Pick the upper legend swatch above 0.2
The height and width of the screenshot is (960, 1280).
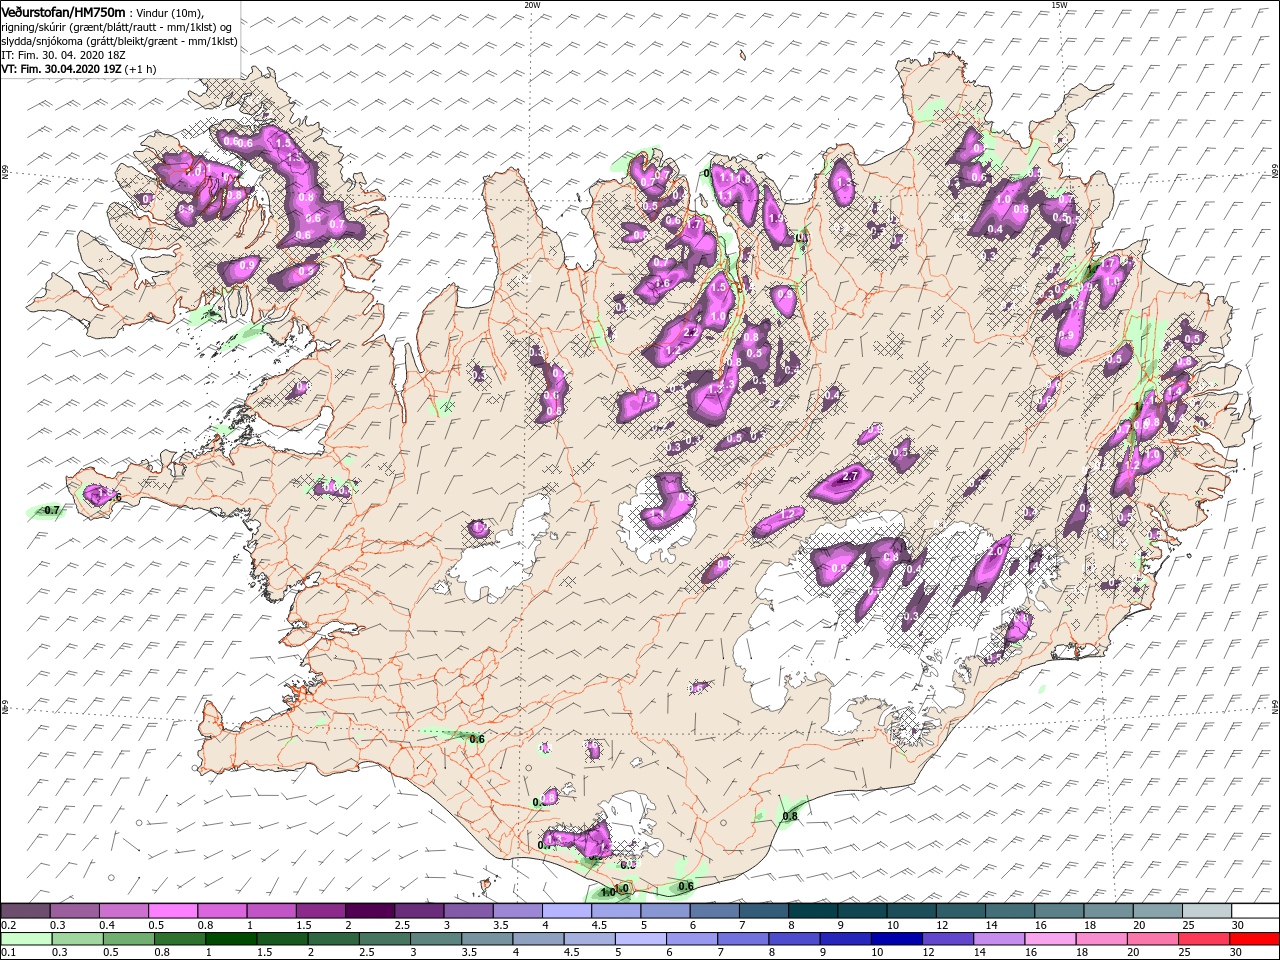click(x=25, y=911)
